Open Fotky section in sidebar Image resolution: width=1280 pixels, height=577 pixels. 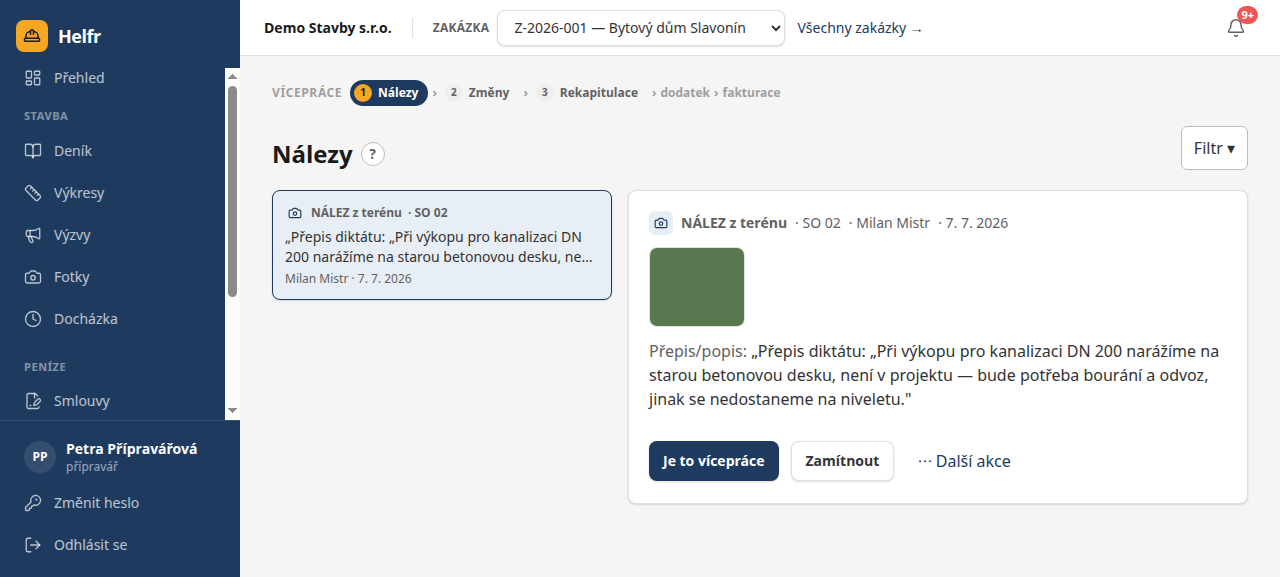tap(112, 277)
